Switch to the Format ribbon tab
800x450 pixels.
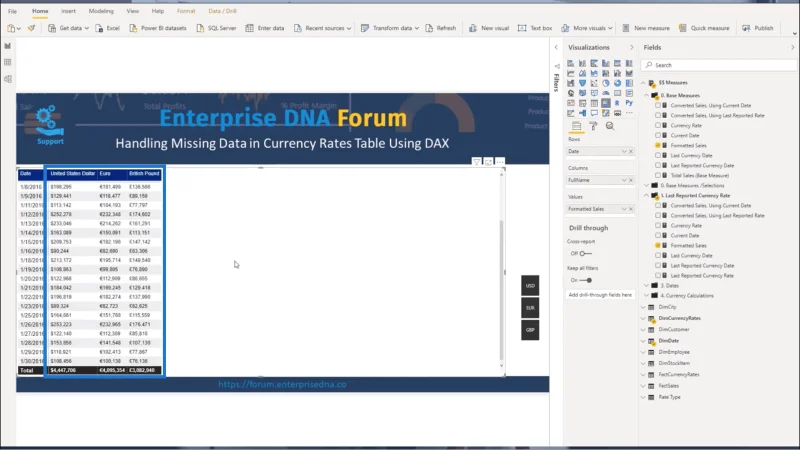click(186, 11)
